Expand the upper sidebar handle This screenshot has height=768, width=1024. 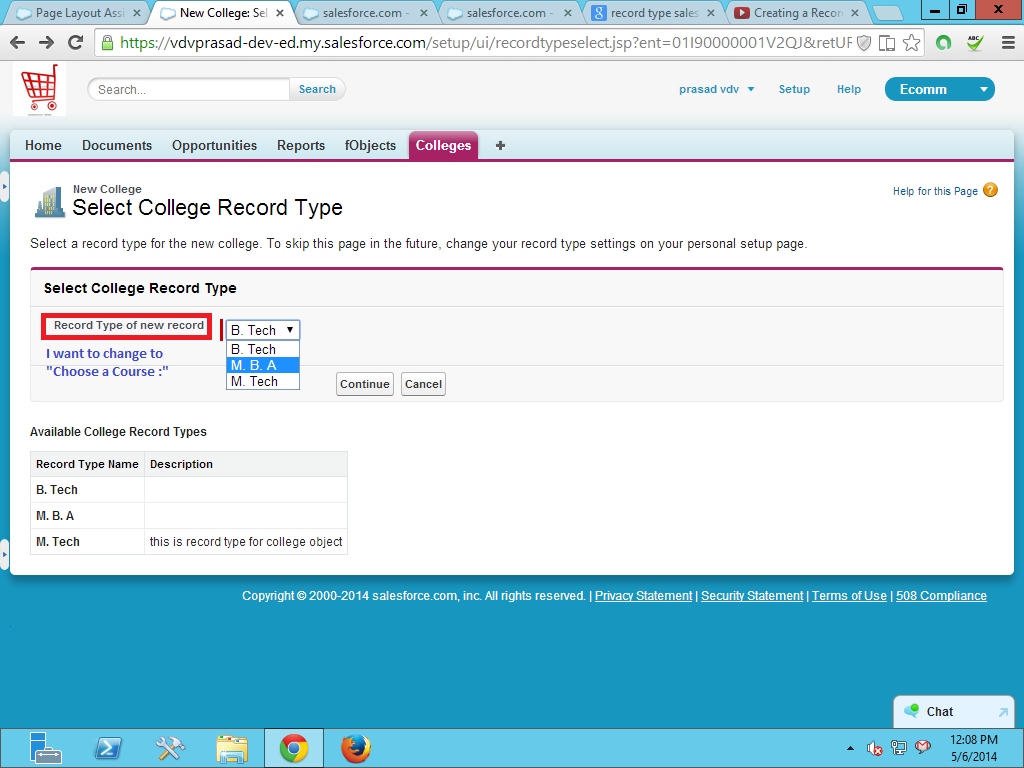click(4, 187)
